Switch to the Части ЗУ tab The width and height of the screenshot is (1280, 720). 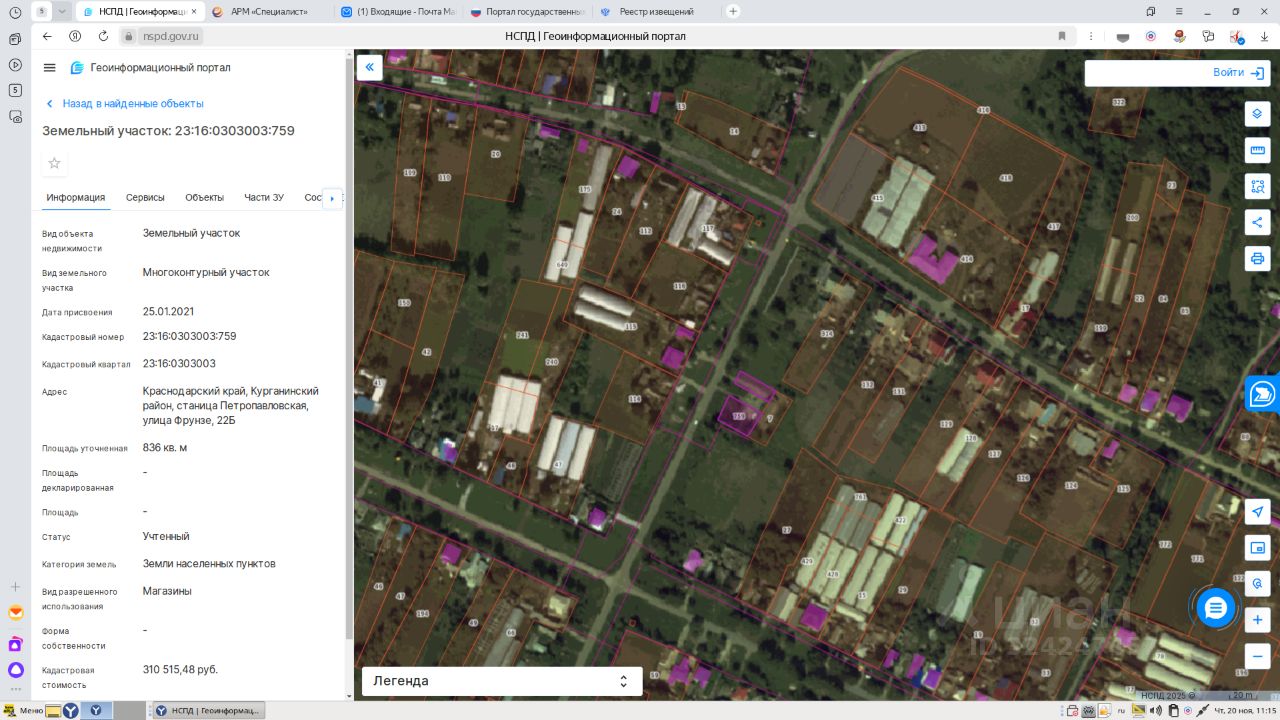[x=264, y=197]
